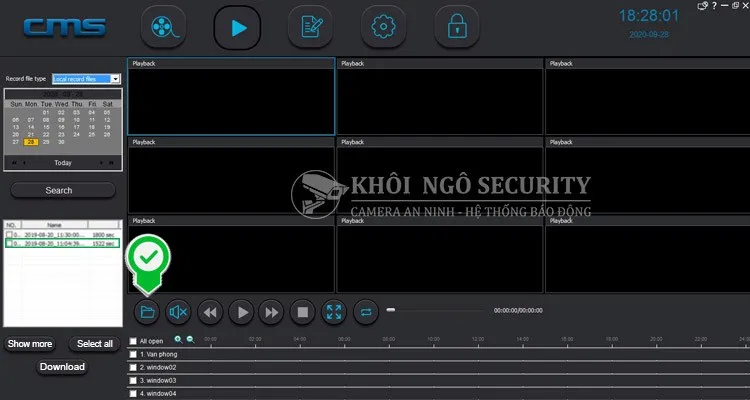The image size is (750, 400).
Task: Enable the 4. window04 channel checkbox
Action: coord(133,393)
